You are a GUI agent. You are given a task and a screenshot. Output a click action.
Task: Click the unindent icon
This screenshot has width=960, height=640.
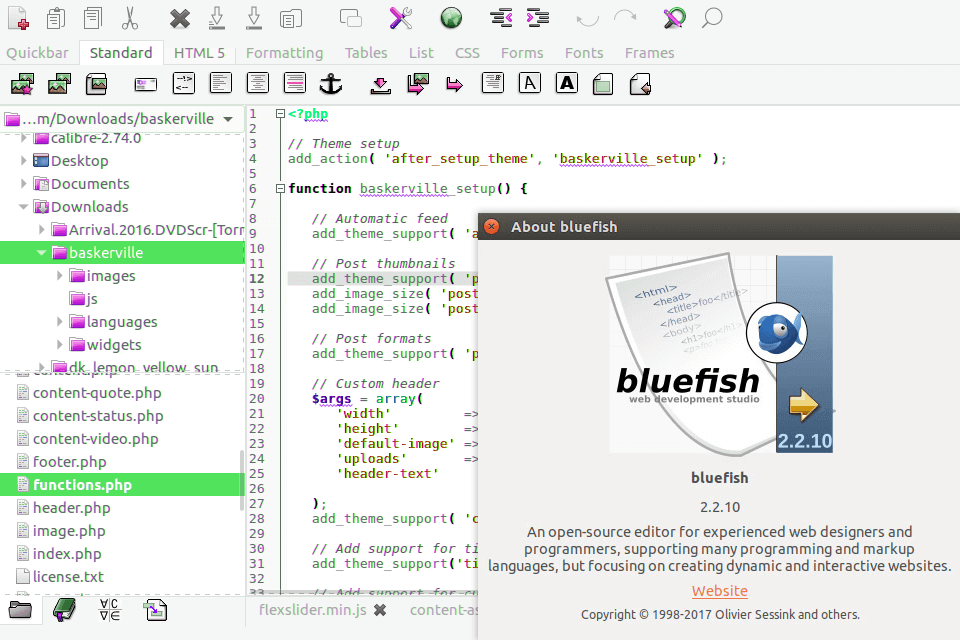point(501,18)
